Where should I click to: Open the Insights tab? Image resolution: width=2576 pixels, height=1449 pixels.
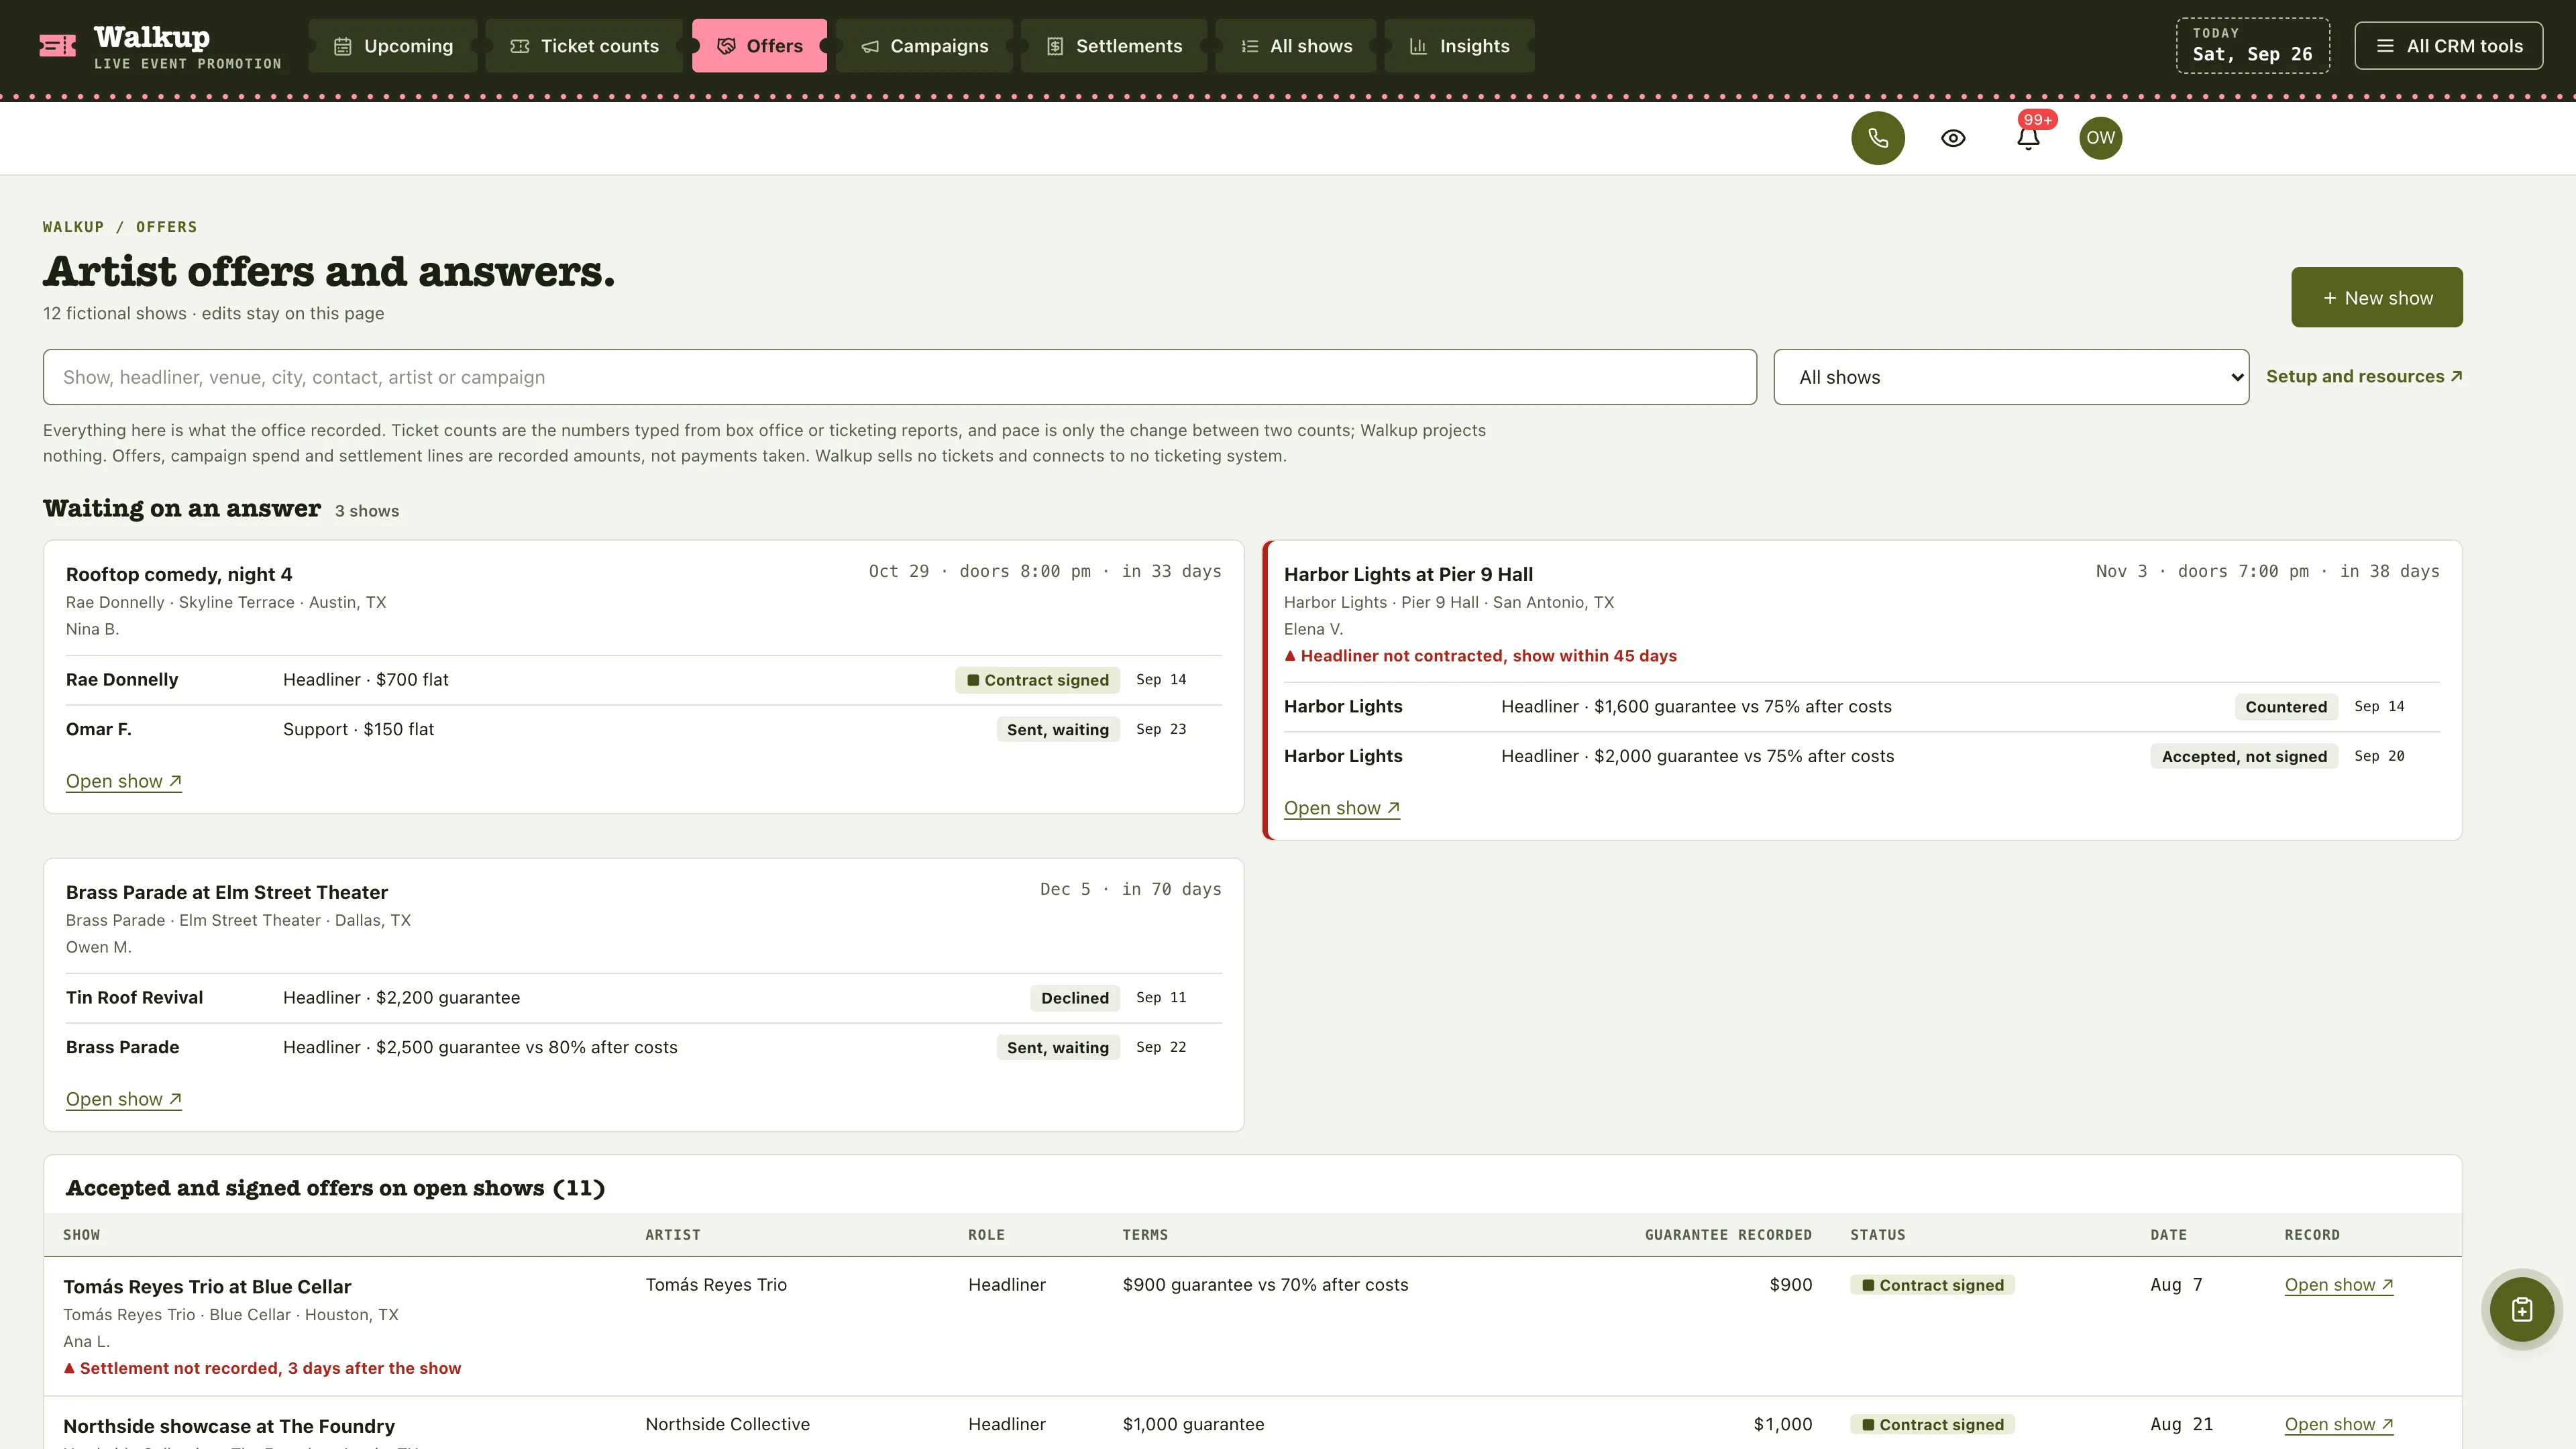(x=1459, y=46)
